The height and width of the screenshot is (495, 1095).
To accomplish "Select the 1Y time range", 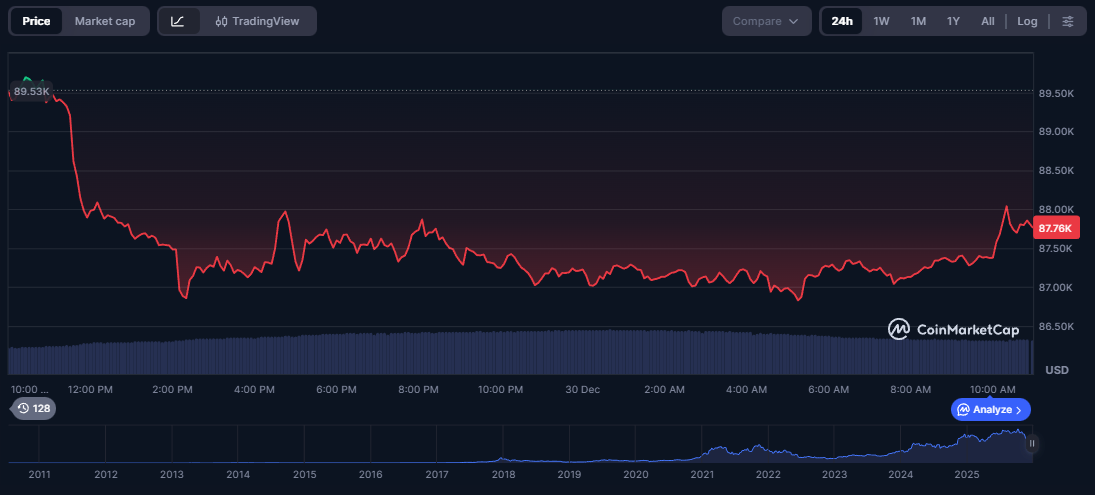I will pos(953,21).
